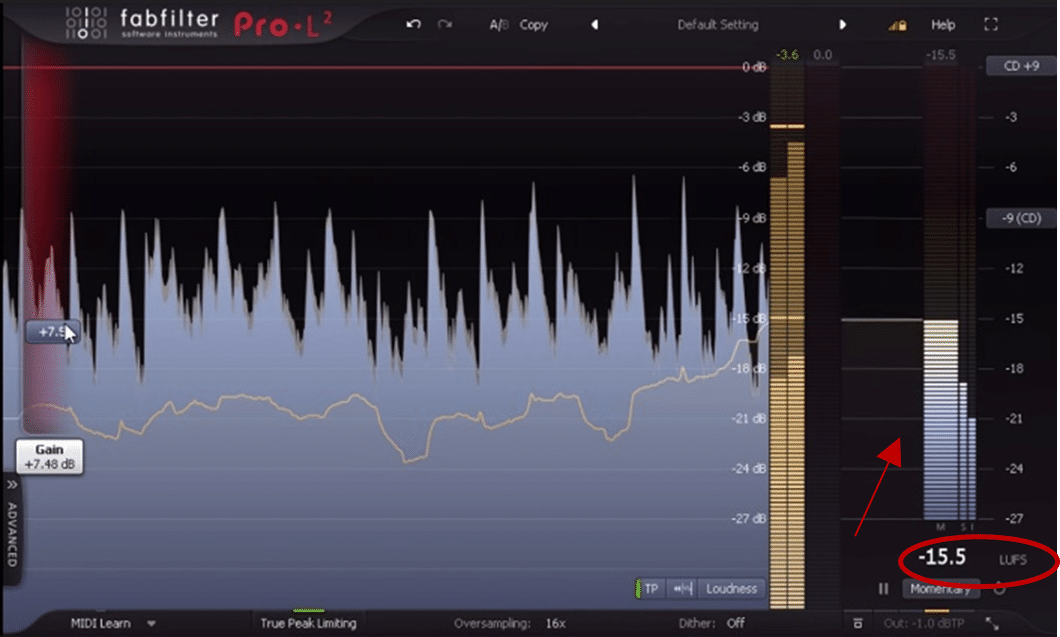The height and width of the screenshot is (637, 1060).
Task: Adjust the +7.5 gain slider handle
Action: 51,332
